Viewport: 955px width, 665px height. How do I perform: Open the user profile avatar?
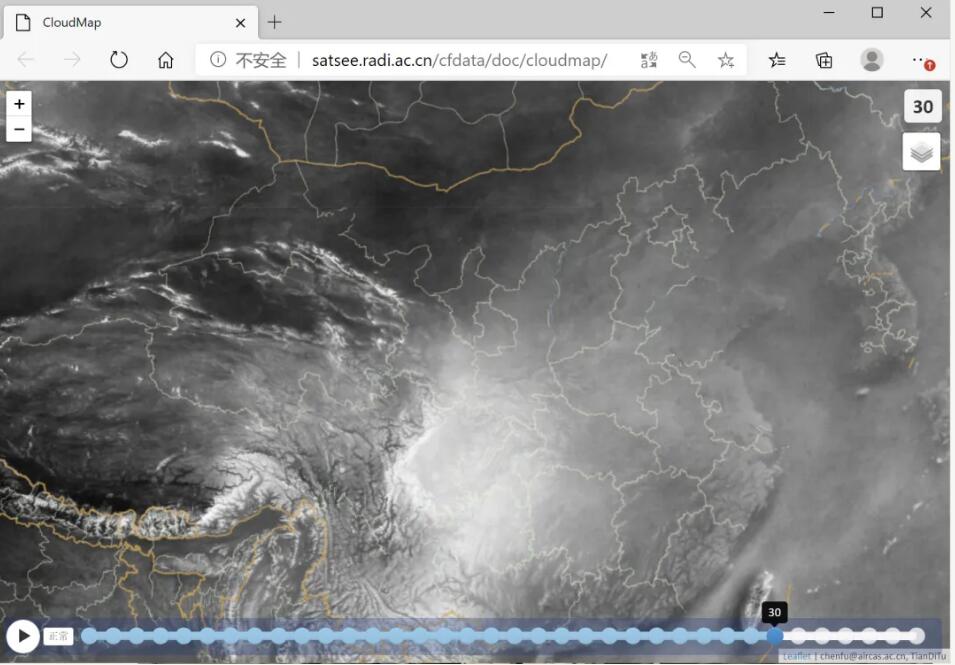pyautogui.click(x=872, y=60)
